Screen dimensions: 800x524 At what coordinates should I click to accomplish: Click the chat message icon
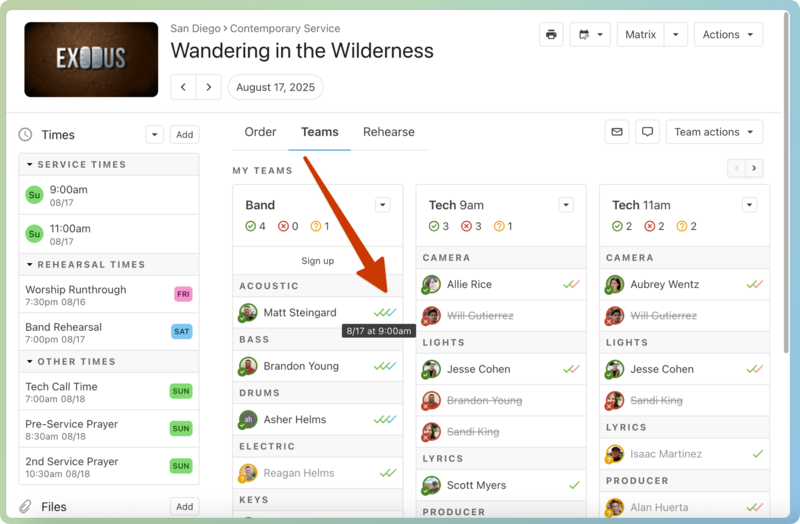click(647, 132)
